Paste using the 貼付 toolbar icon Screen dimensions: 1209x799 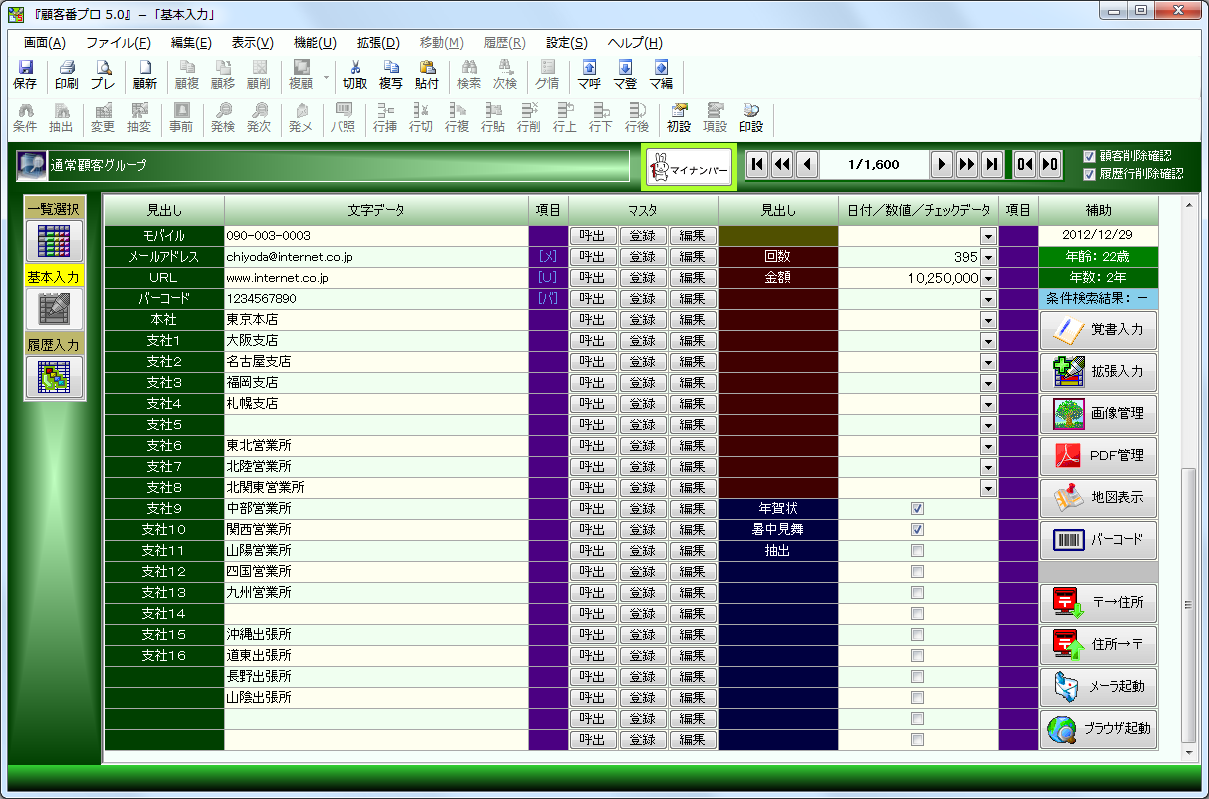point(427,75)
